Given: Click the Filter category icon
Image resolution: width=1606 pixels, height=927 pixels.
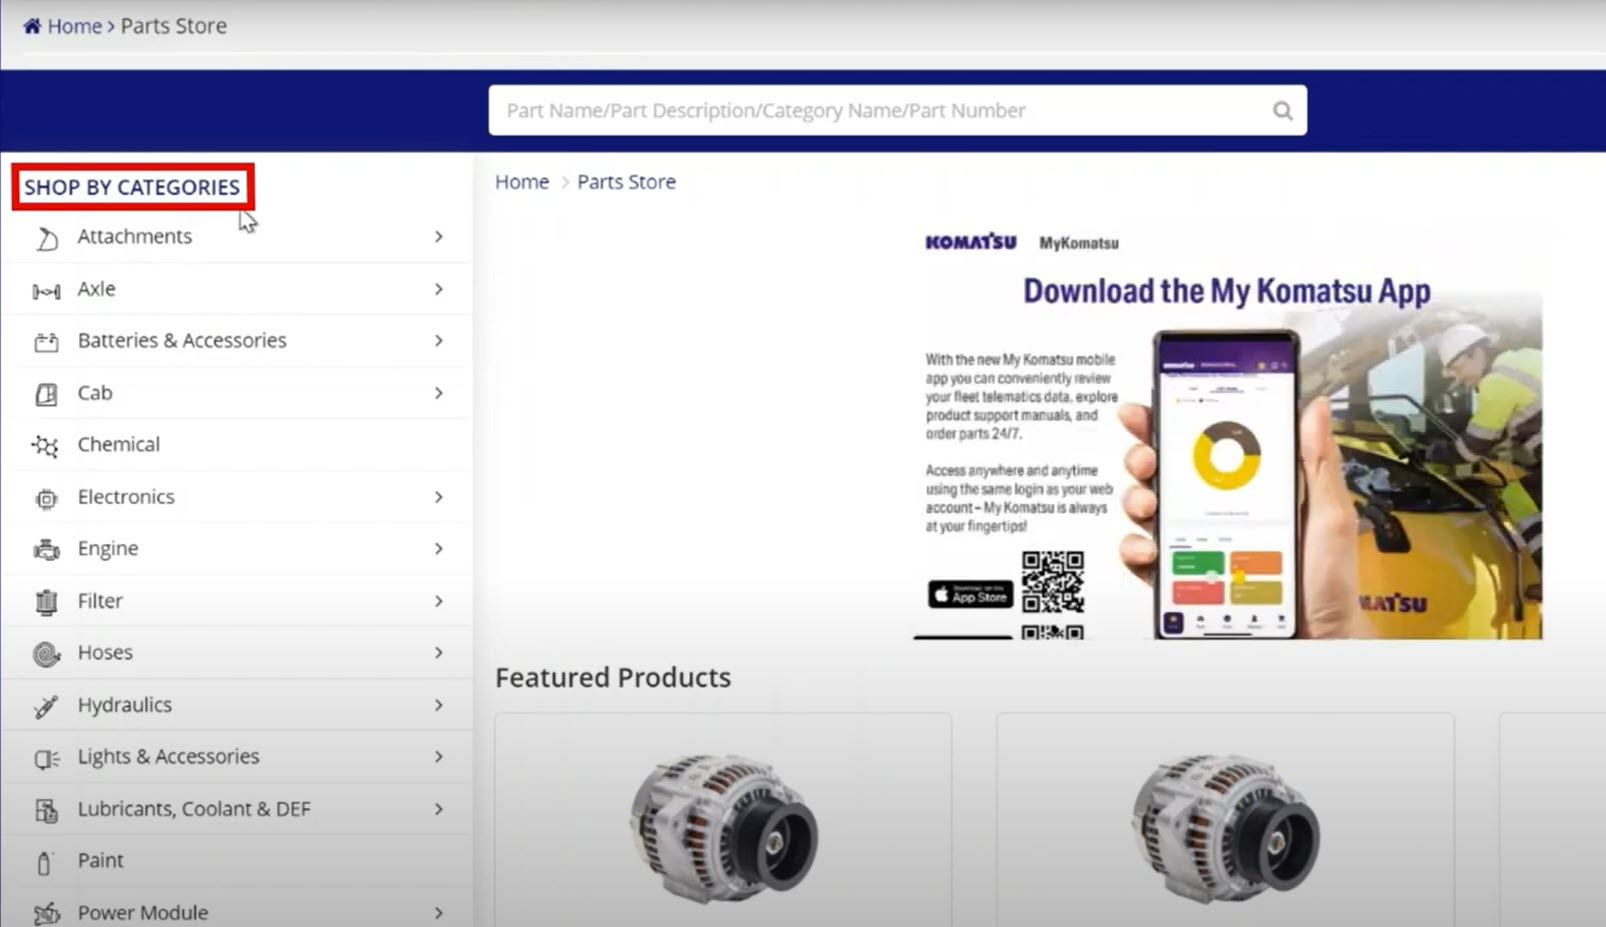Looking at the screenshot, I should (46, 602).
